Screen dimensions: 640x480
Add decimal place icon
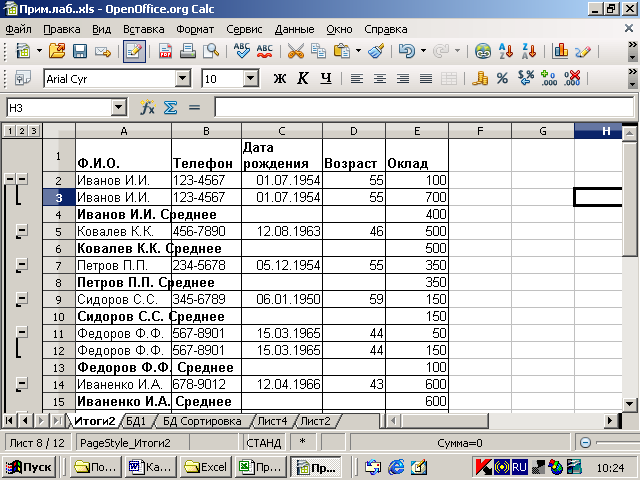549,78
